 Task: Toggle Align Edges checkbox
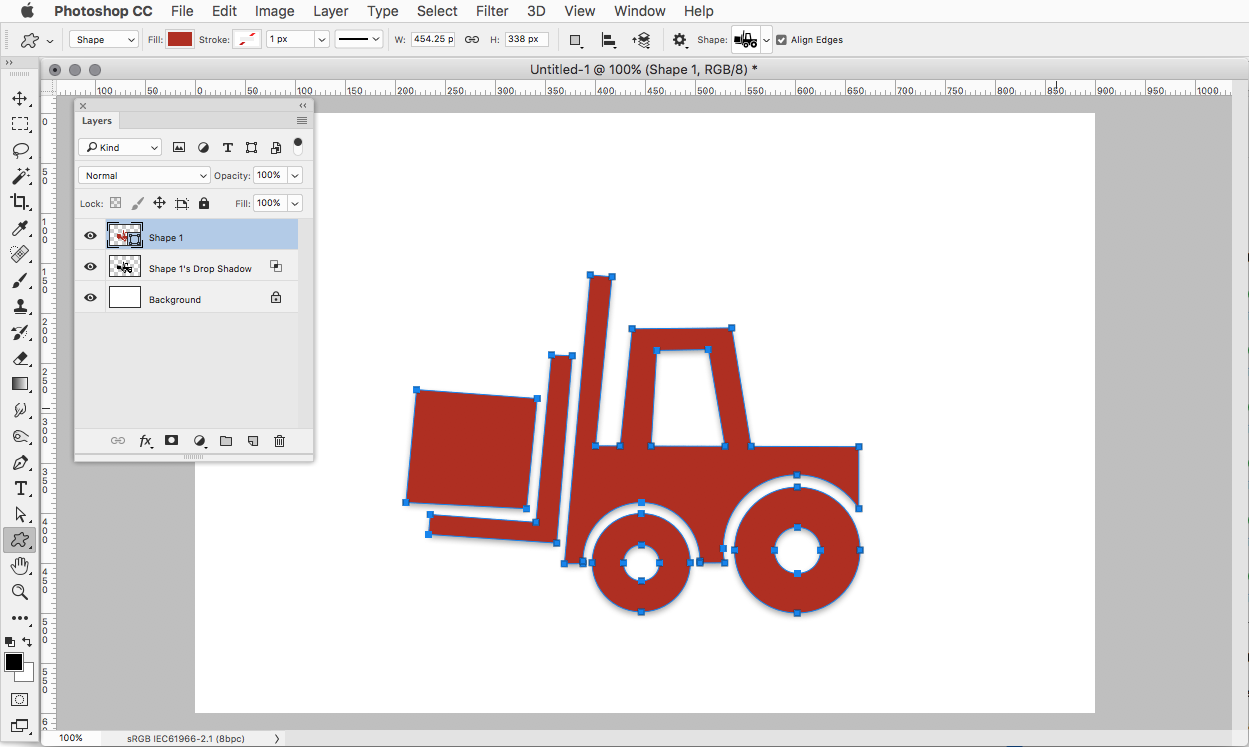pos(781,40)
